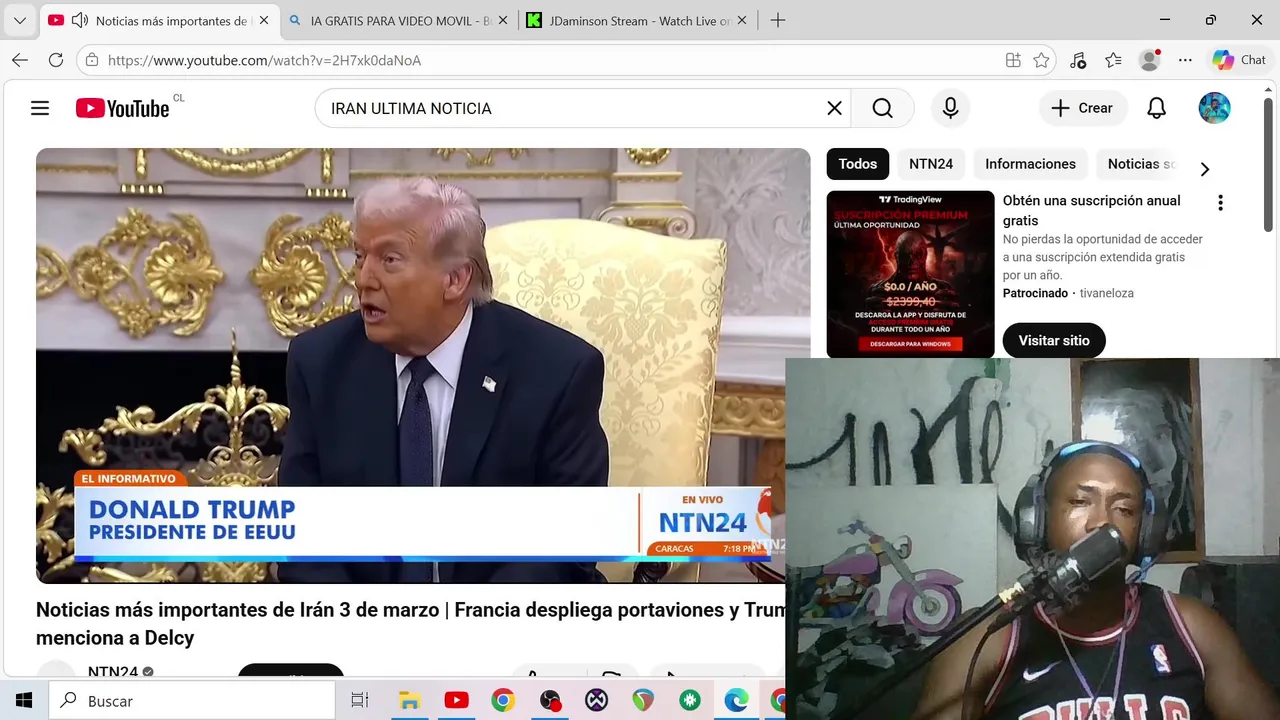Click the video title Noticias más importantes de Irán
This screenshot has width=1280, height=720.
(411, 624)
